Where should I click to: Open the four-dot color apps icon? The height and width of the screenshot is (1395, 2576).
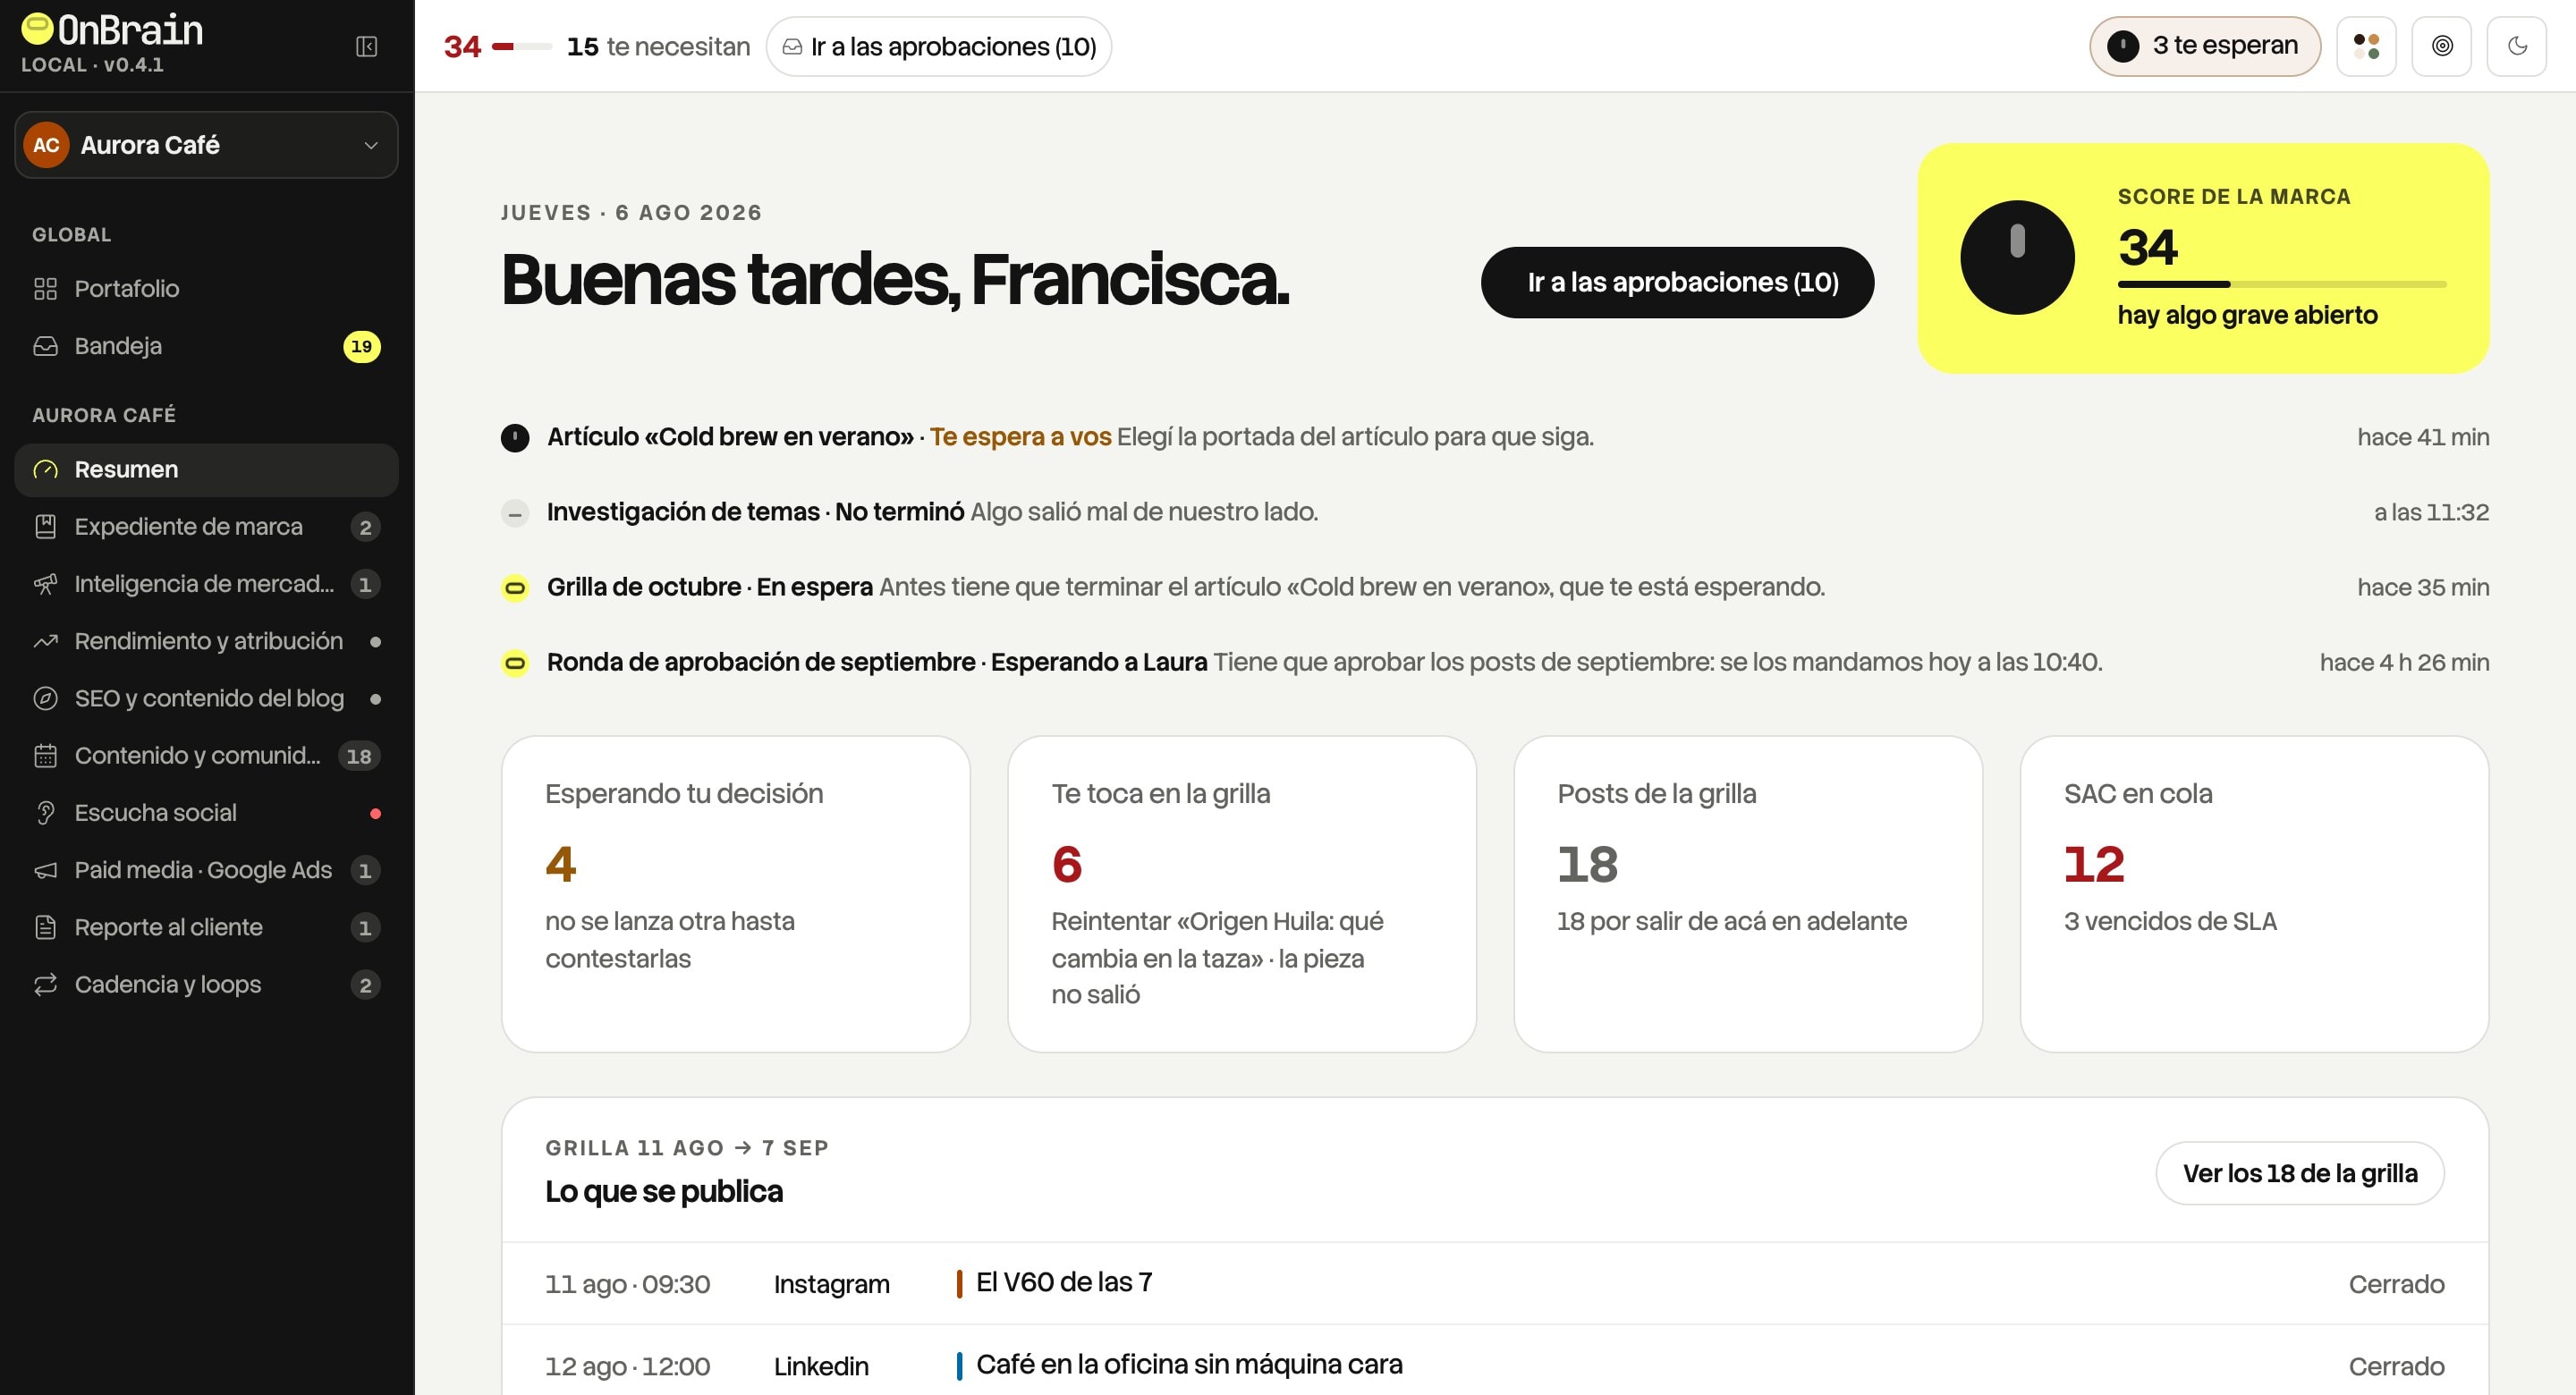click(x=2366, y=46)
